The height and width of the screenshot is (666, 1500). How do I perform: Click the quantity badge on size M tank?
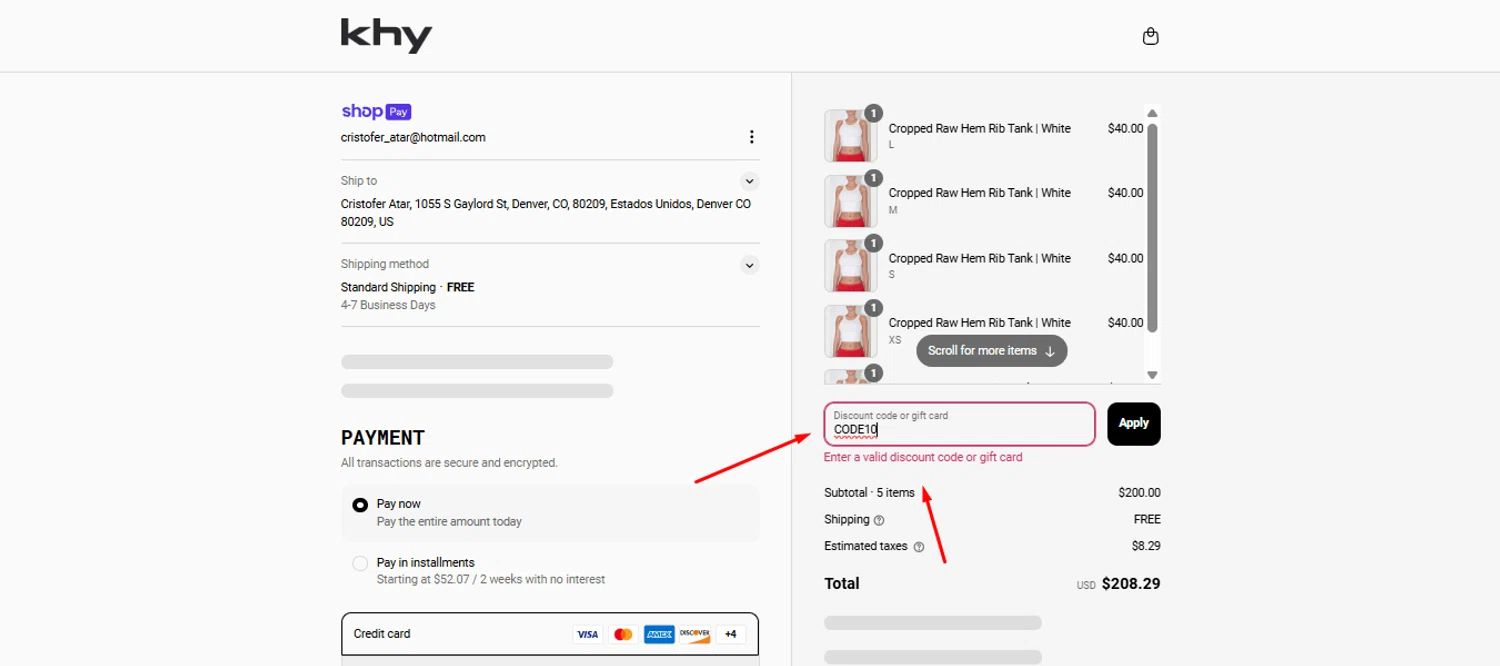[873, 178]
